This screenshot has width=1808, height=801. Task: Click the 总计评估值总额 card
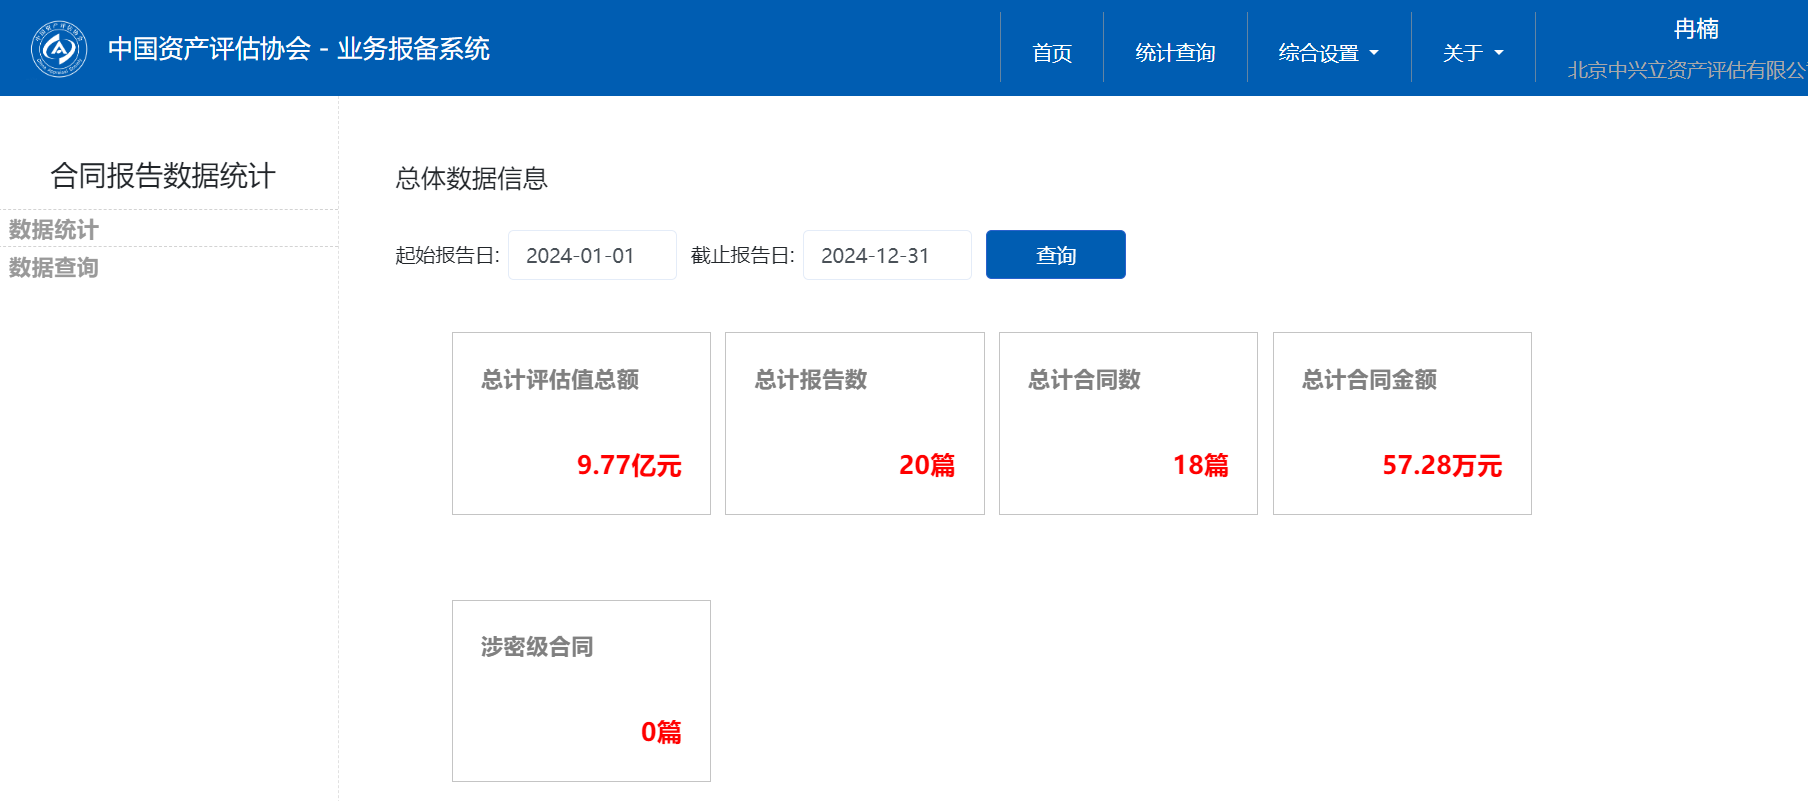(581, 423)
